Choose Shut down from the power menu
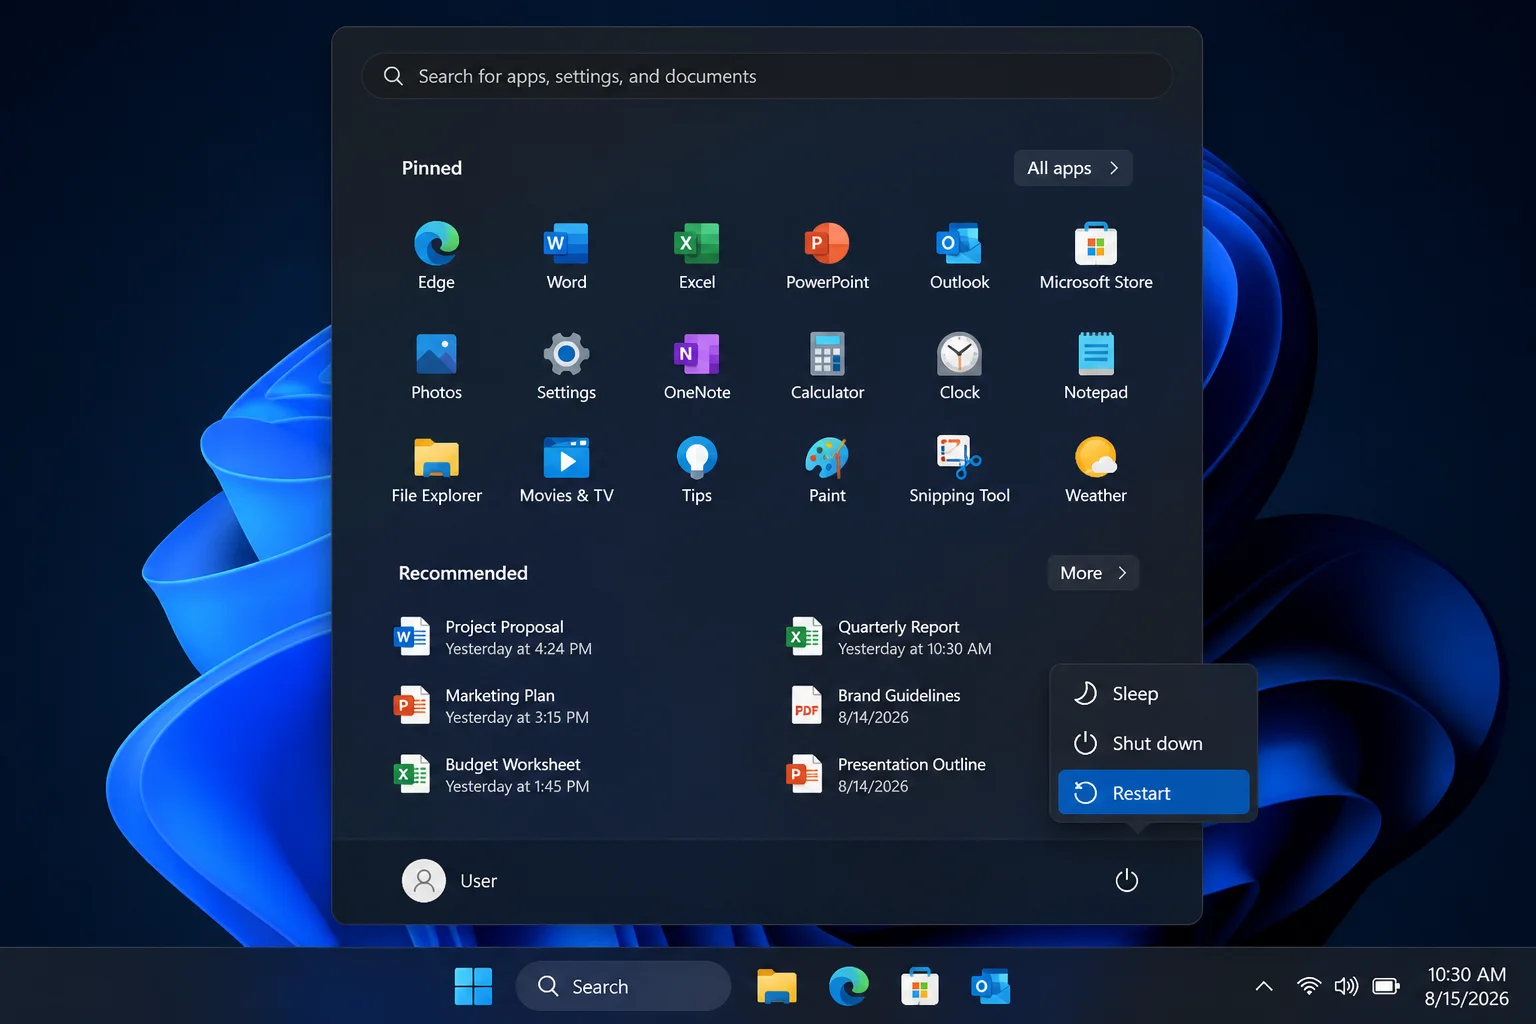1536x1024 pixels. 1153,744
